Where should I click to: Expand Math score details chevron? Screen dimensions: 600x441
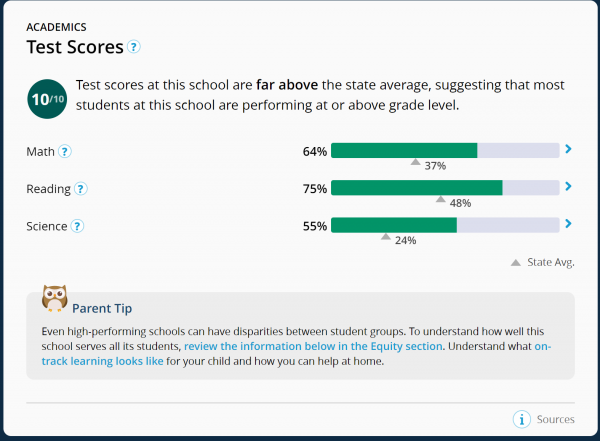tap(569, 149)
